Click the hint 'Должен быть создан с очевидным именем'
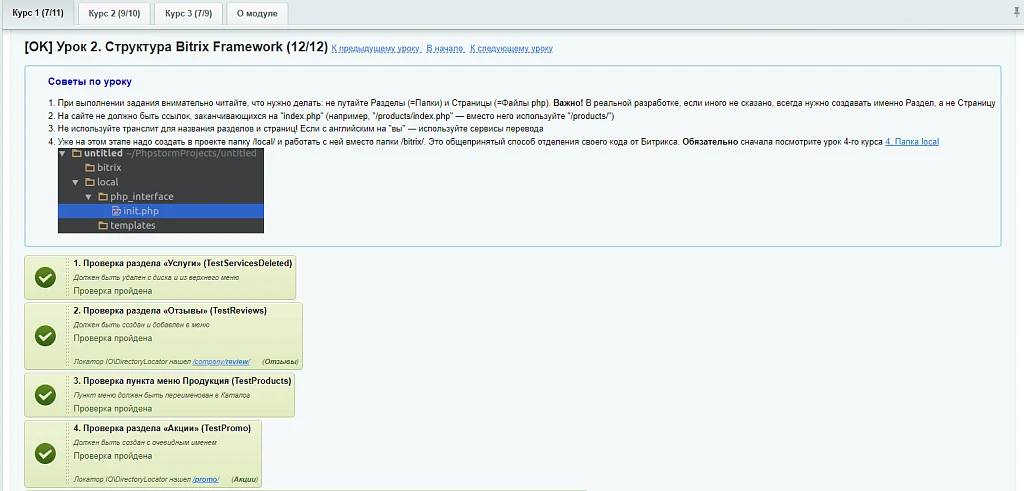This screenshot has height=491, width=1024. pyautogui.click(x=144, y=442)
